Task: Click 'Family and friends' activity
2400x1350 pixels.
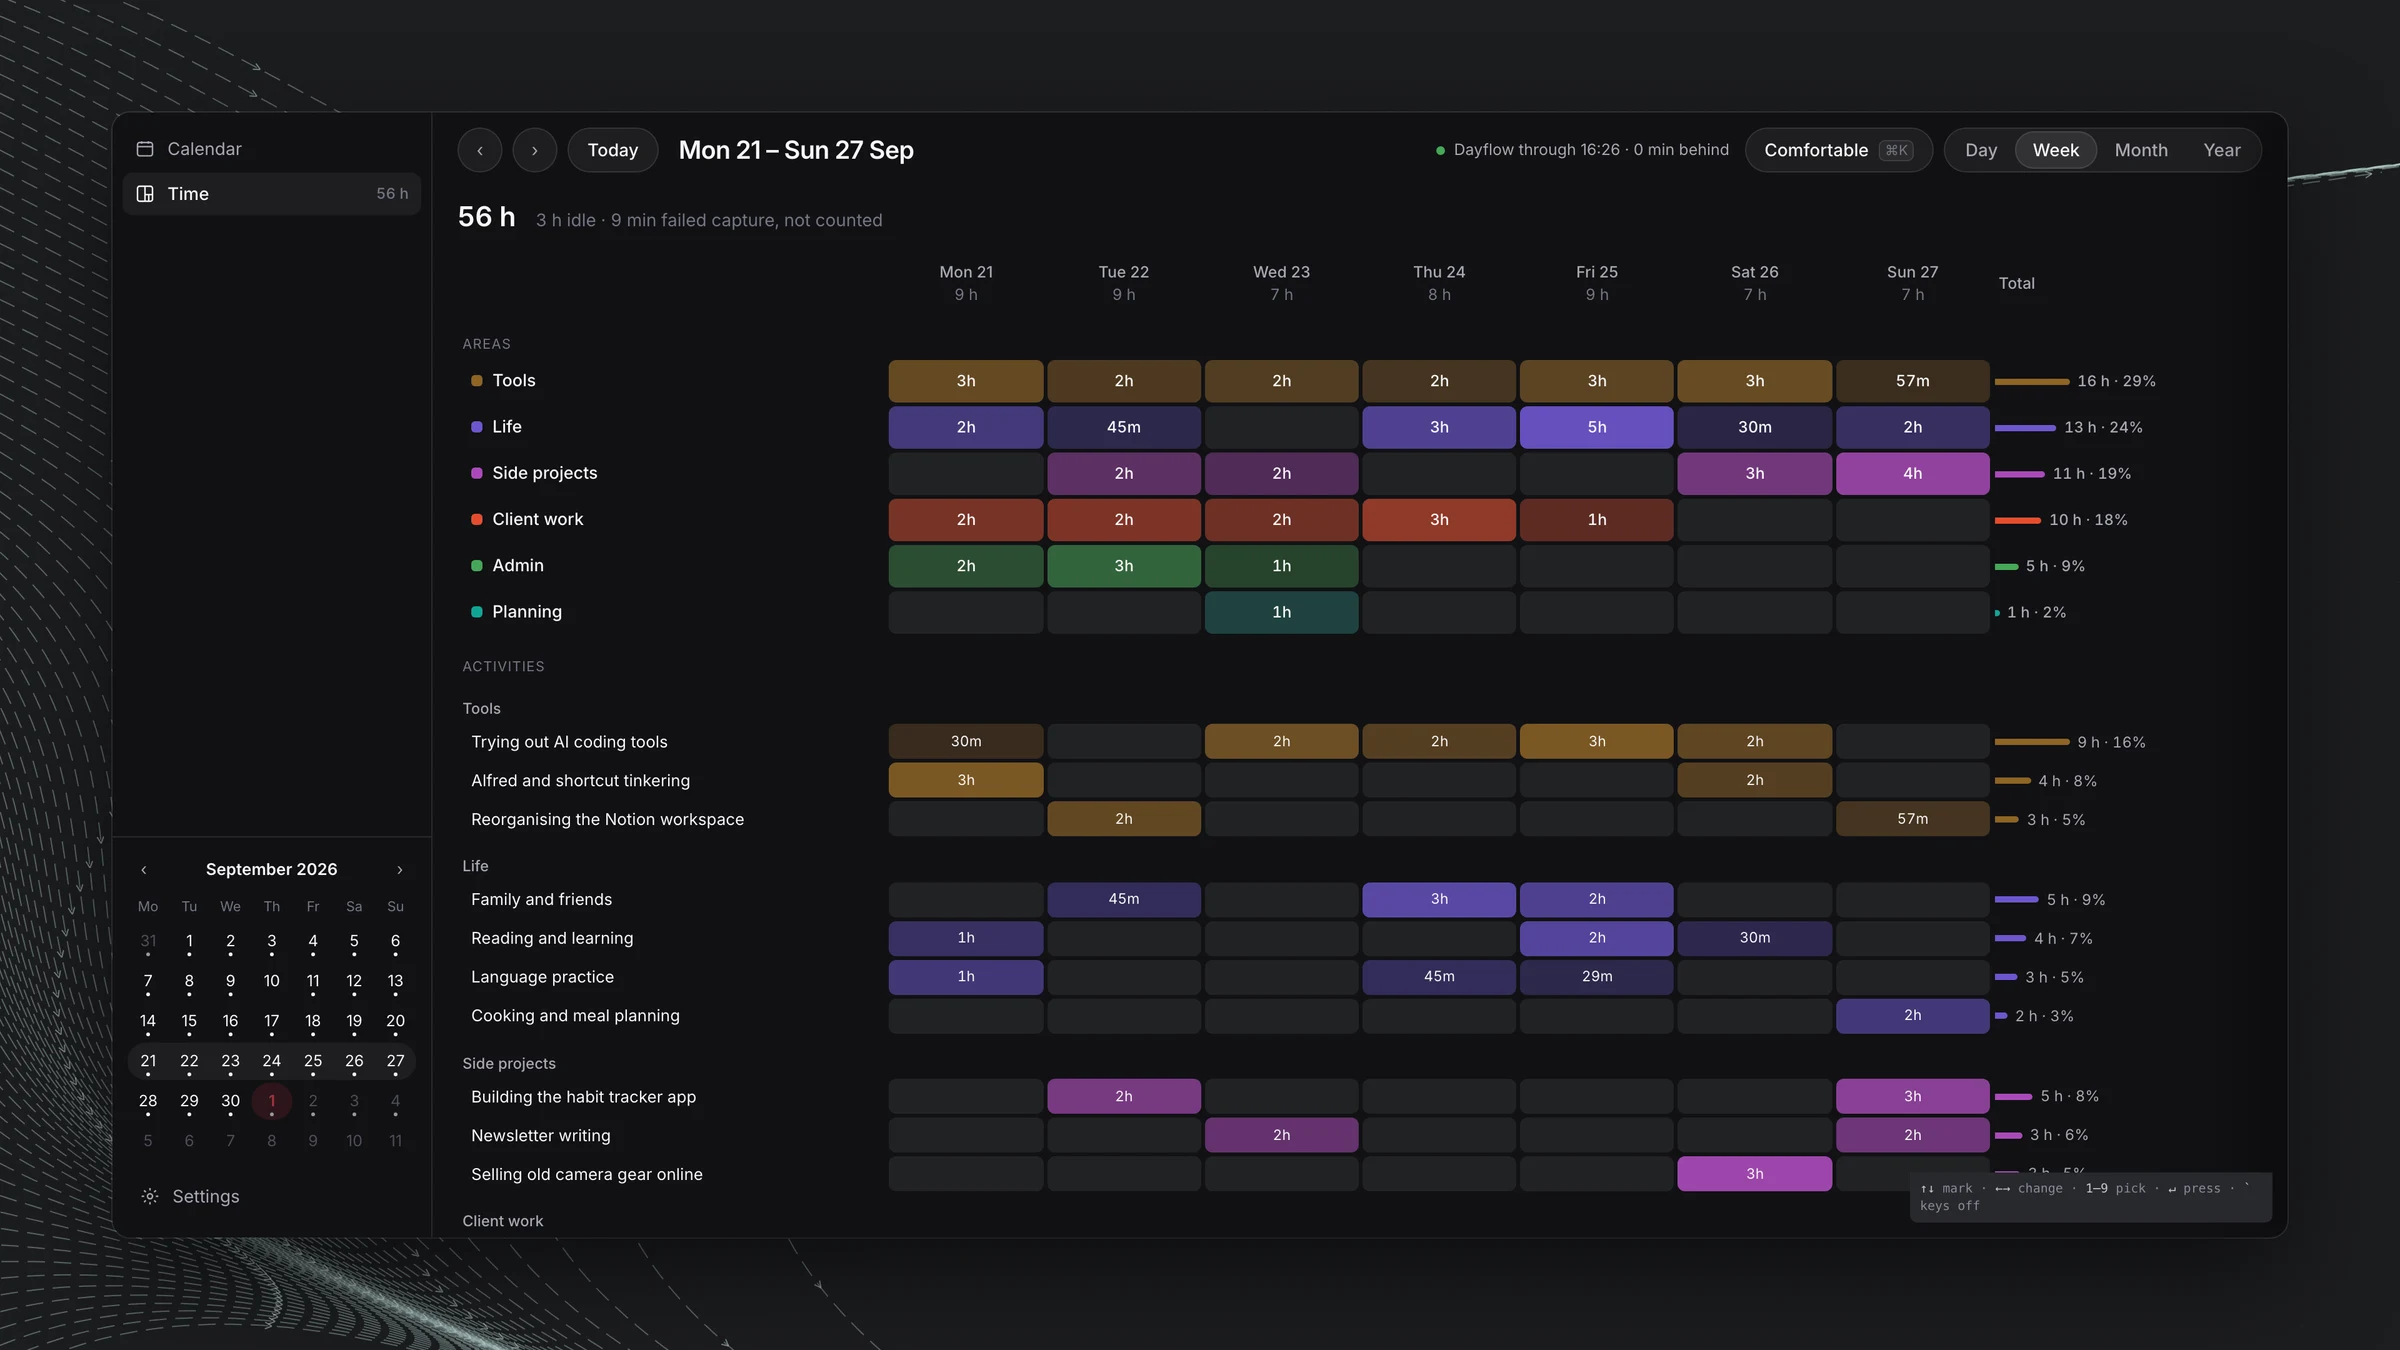Action: pos(541,899)
